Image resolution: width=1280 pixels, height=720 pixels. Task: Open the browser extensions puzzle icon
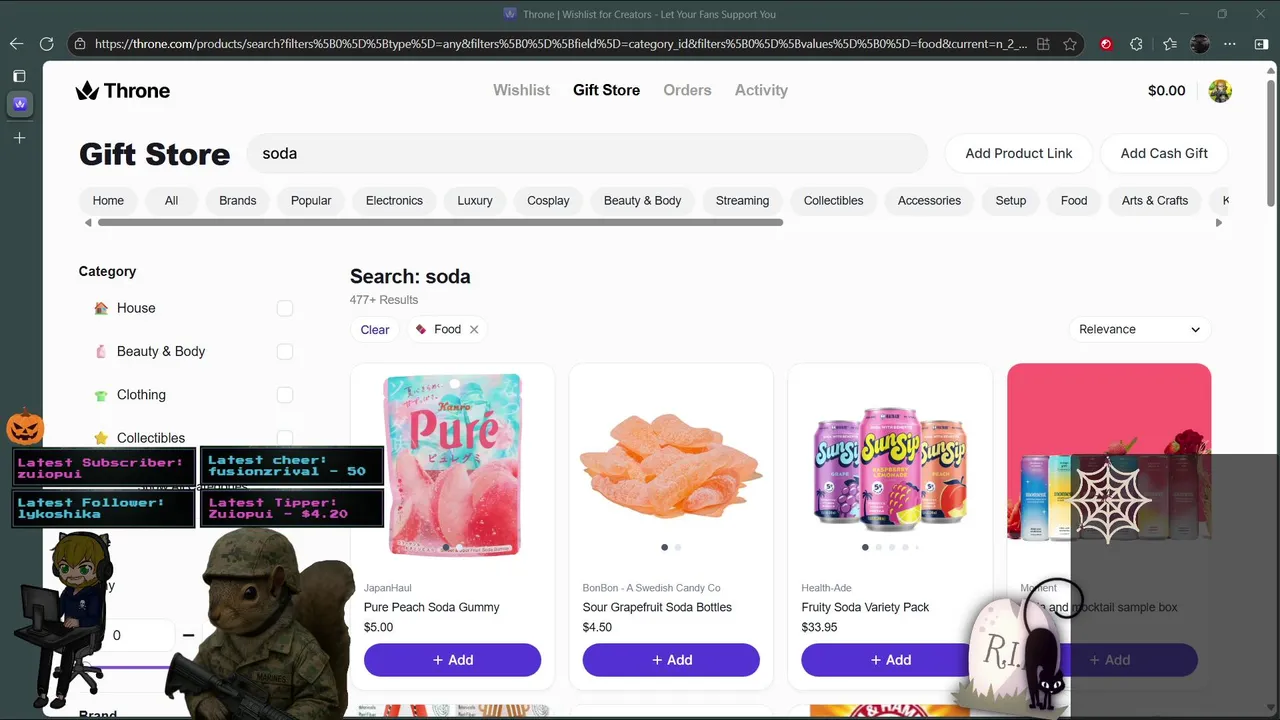coord(1136,44)
